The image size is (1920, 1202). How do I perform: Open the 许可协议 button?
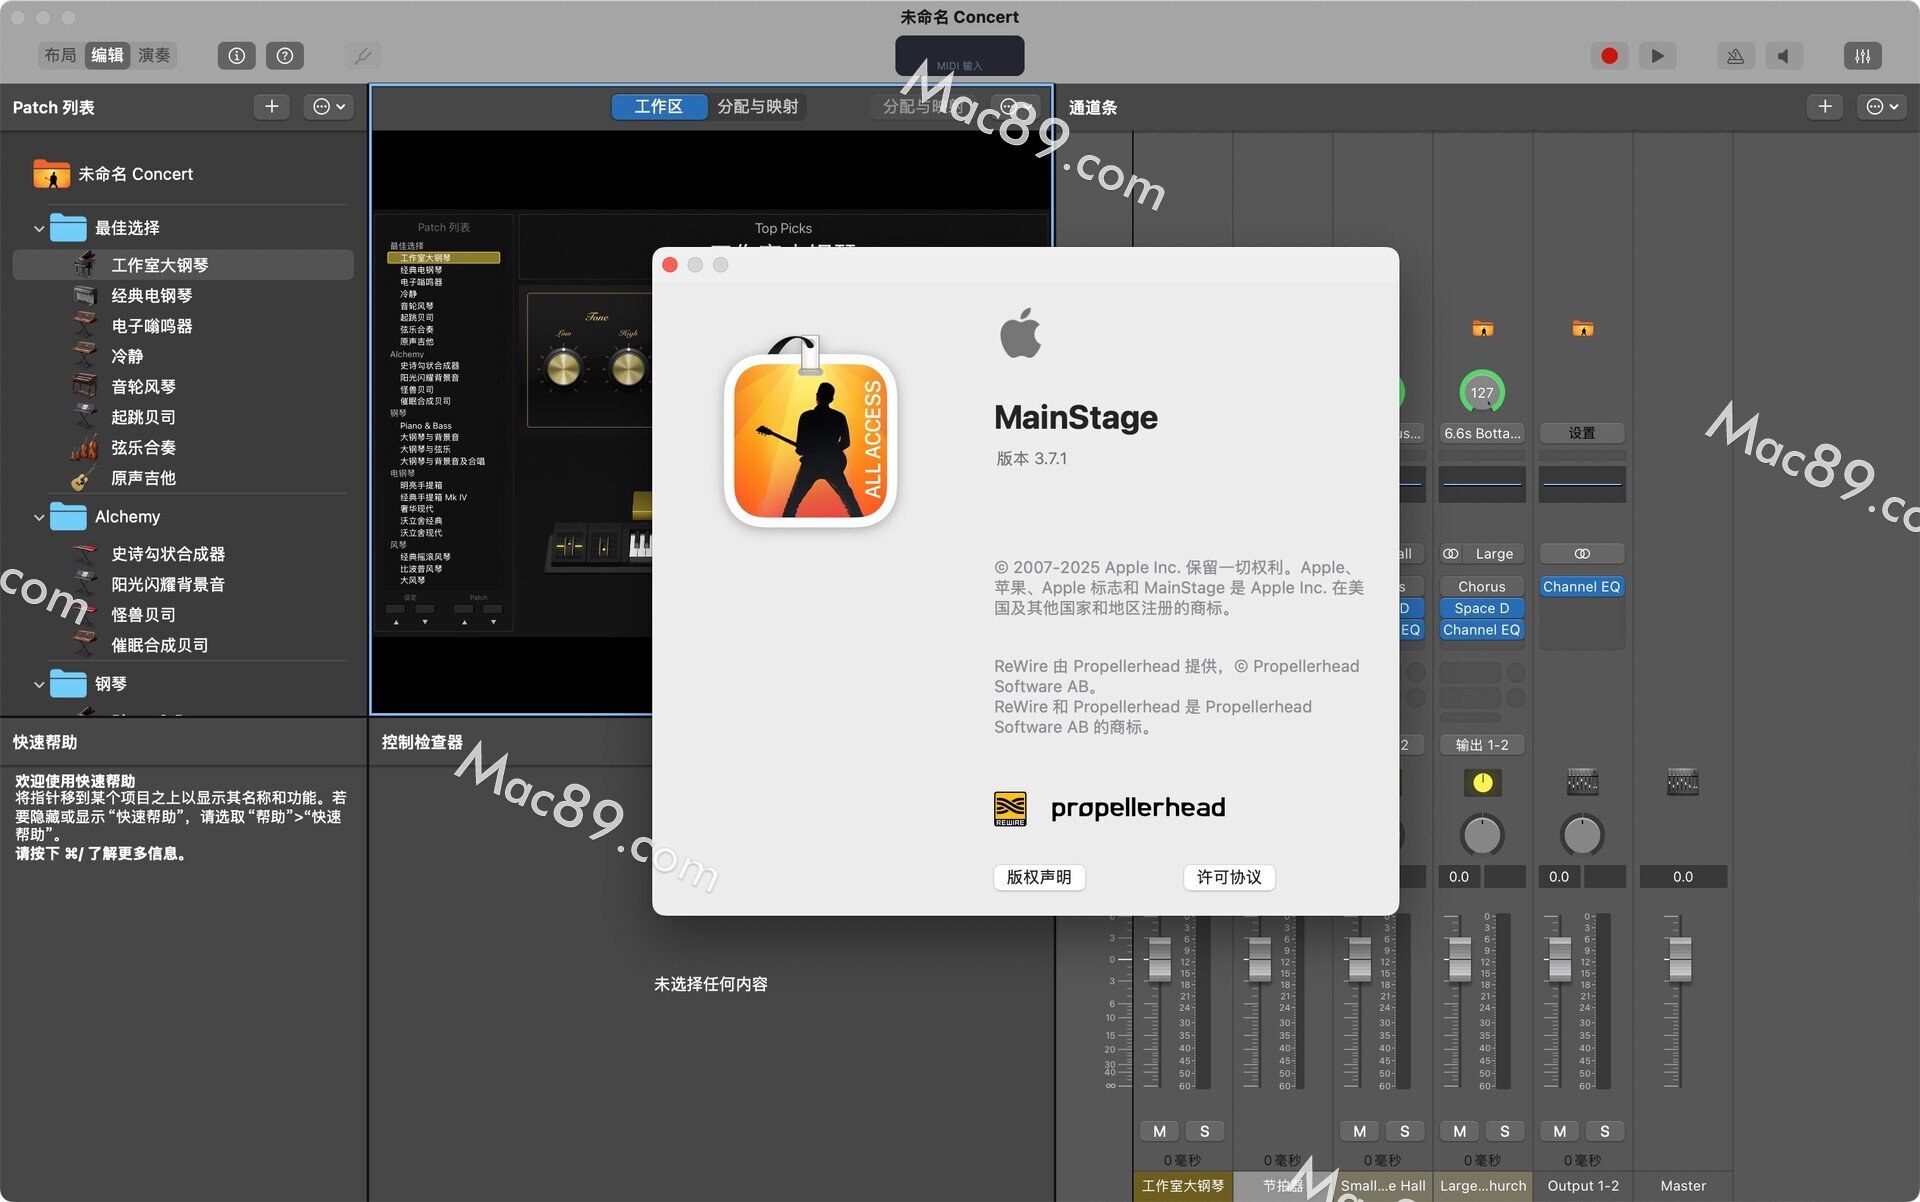1228,877
